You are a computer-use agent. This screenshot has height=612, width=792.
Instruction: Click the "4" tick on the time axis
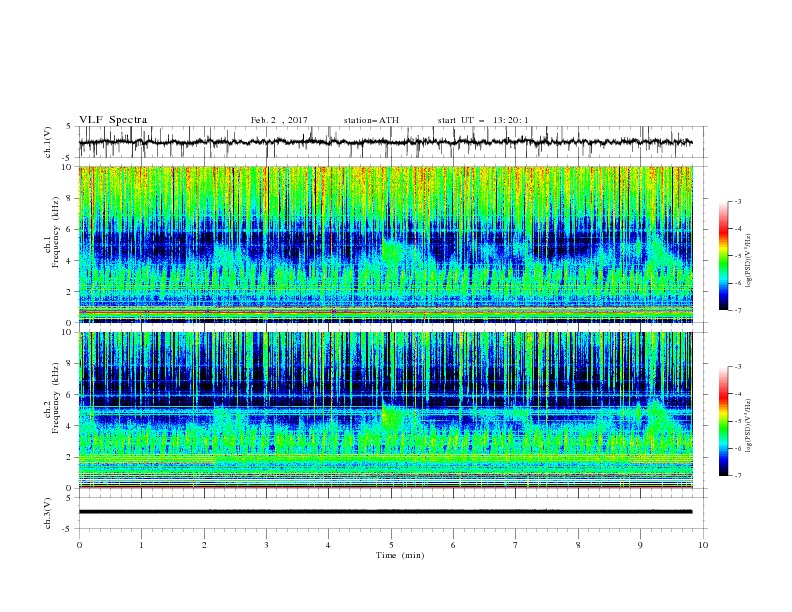[328, 545]
